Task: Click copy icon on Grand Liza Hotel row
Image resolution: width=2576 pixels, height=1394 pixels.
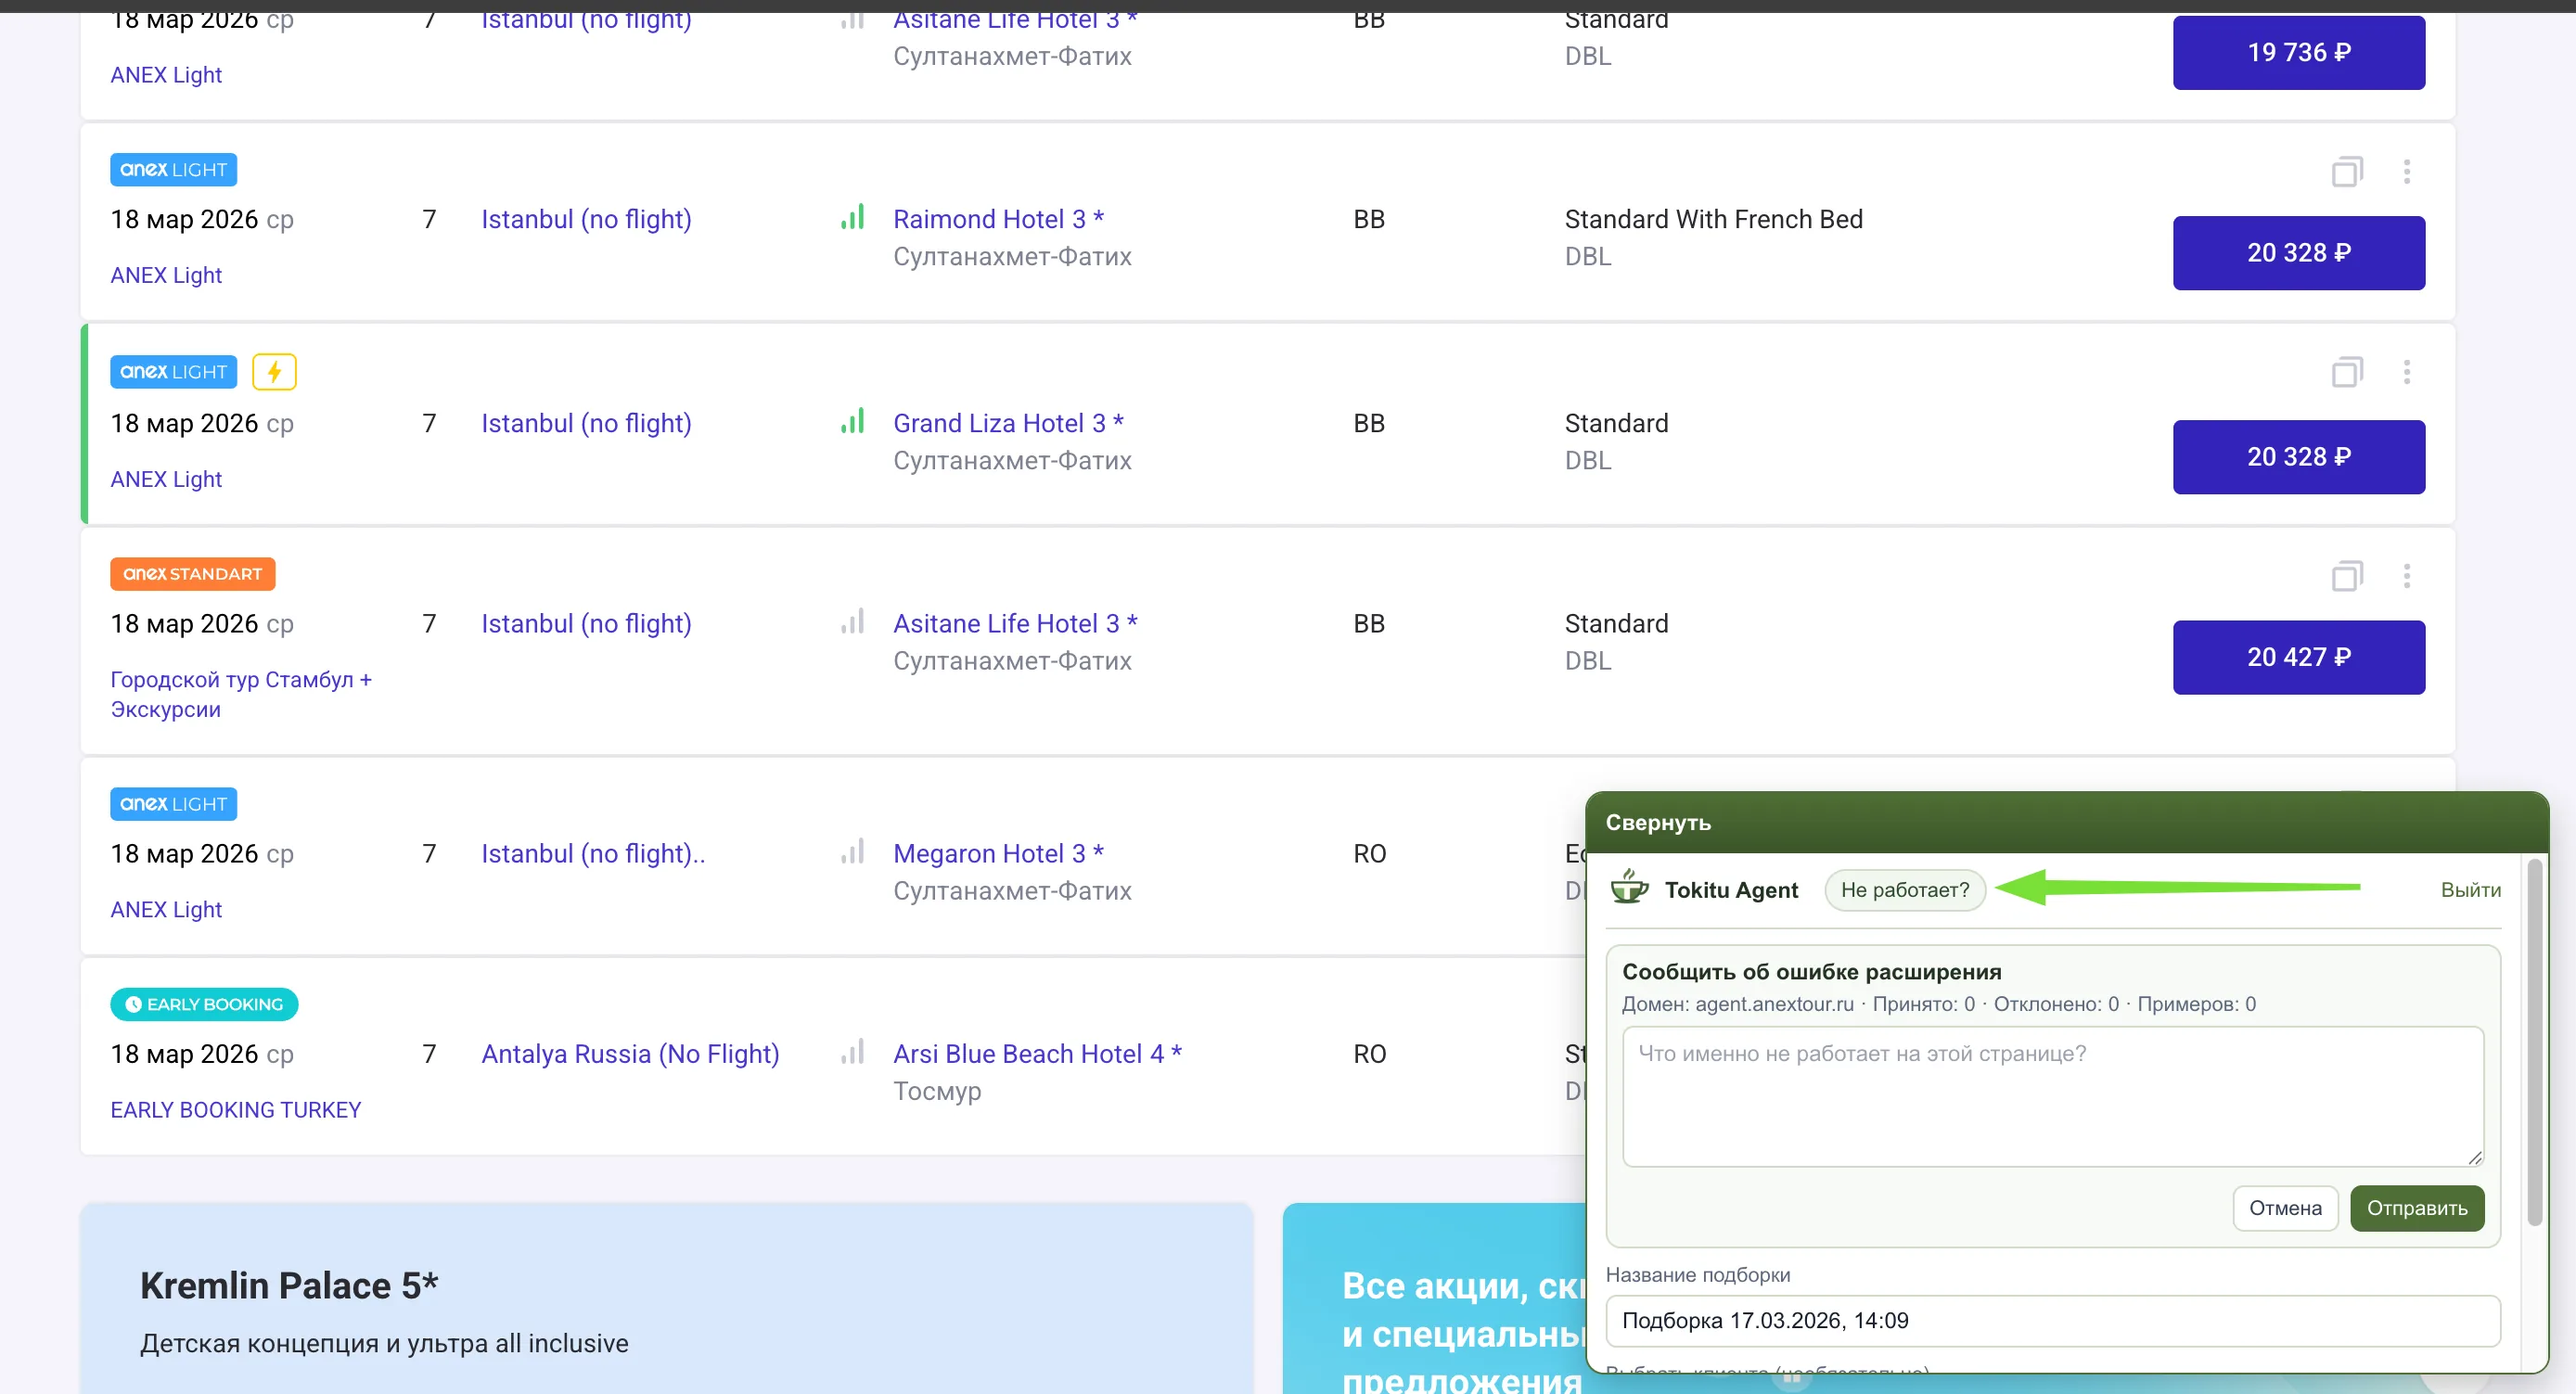Action: (2346, 373)
